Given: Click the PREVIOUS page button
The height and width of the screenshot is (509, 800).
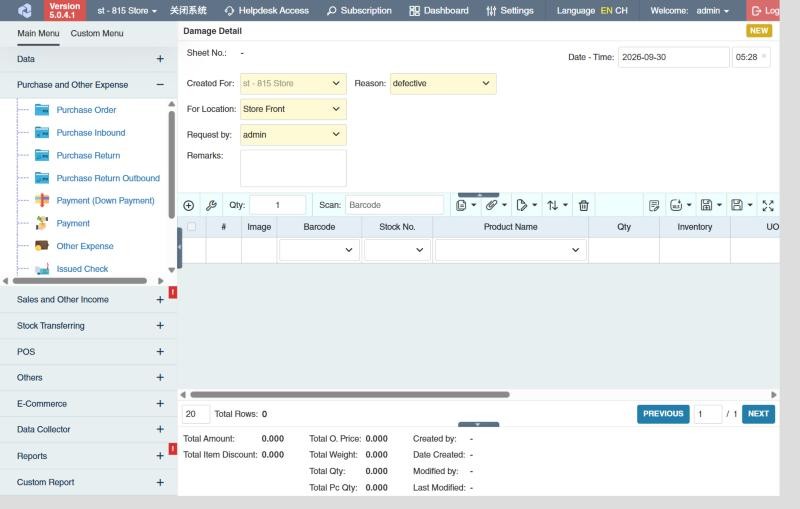Looking at the screenshot, I should click(663, 414).
